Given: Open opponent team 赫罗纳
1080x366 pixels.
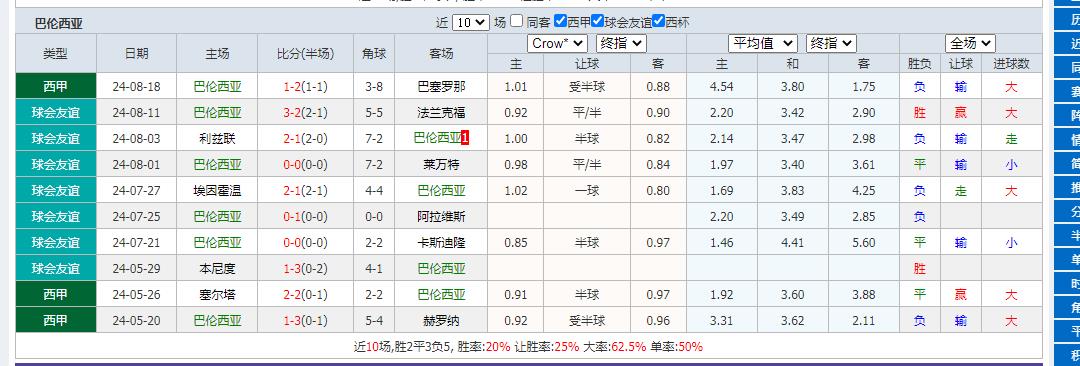Looking at the screenshot, I should (x=441, y=321).
